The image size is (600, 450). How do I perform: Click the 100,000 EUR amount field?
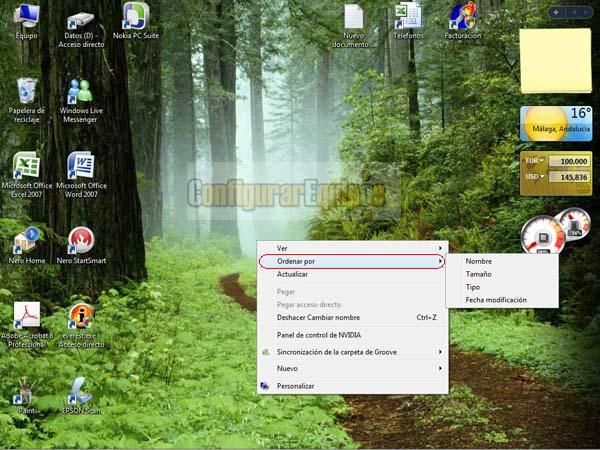click(569, 161)
